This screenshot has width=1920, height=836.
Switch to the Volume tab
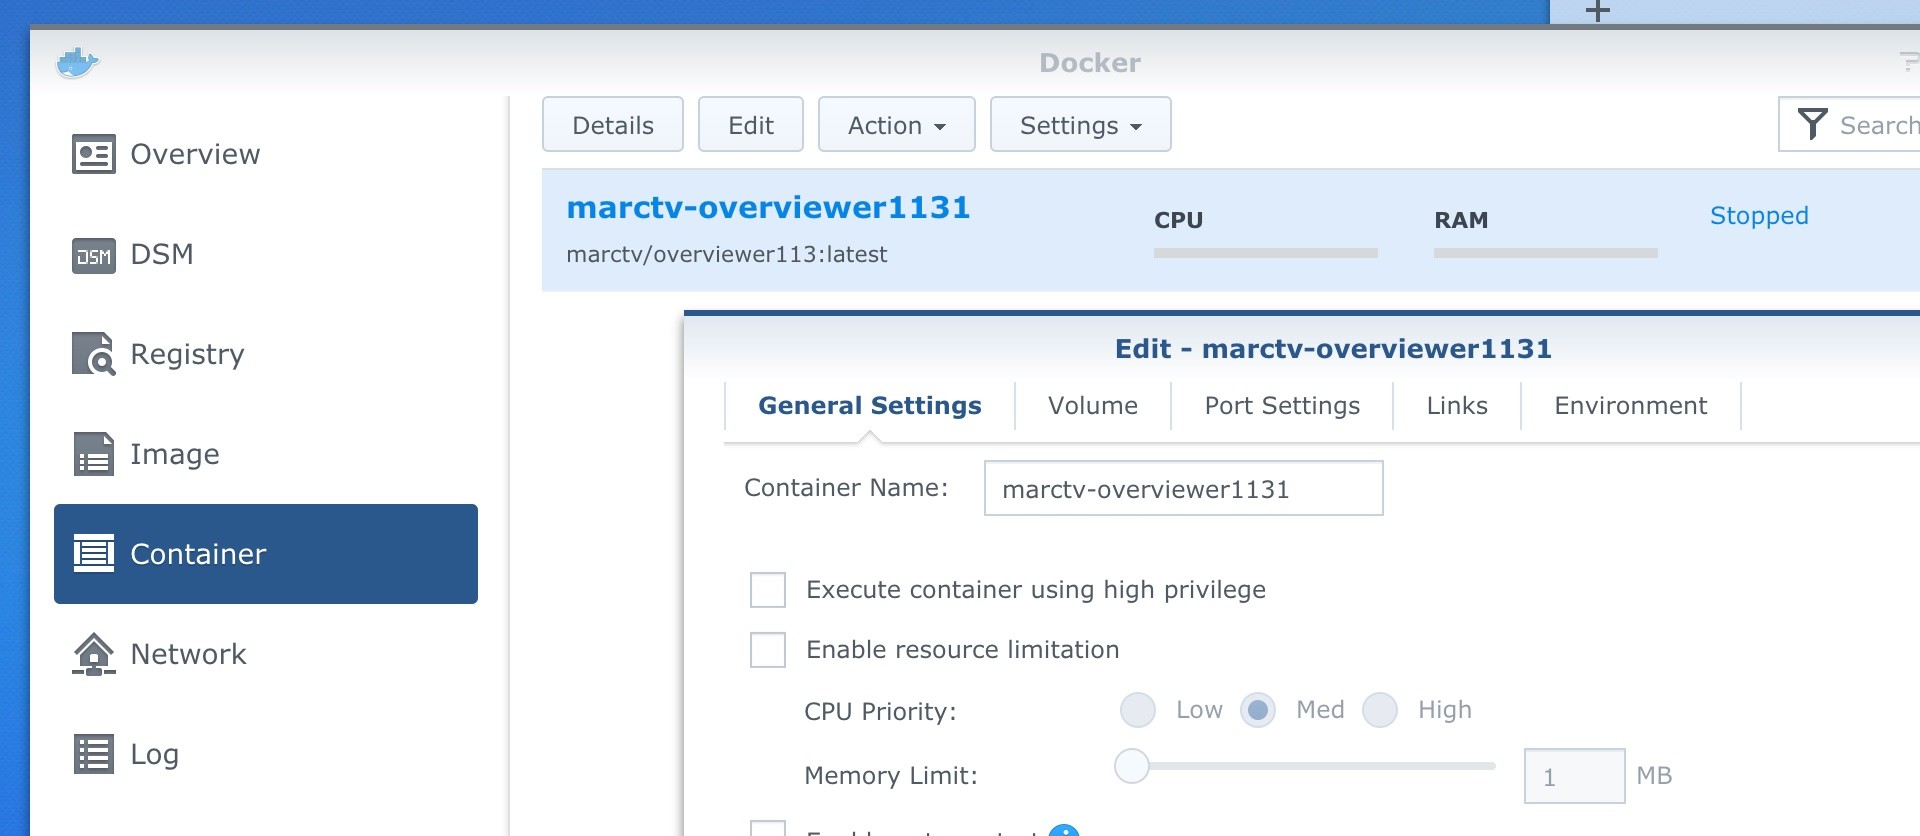pyautogui.click(x=1093, y=405)
